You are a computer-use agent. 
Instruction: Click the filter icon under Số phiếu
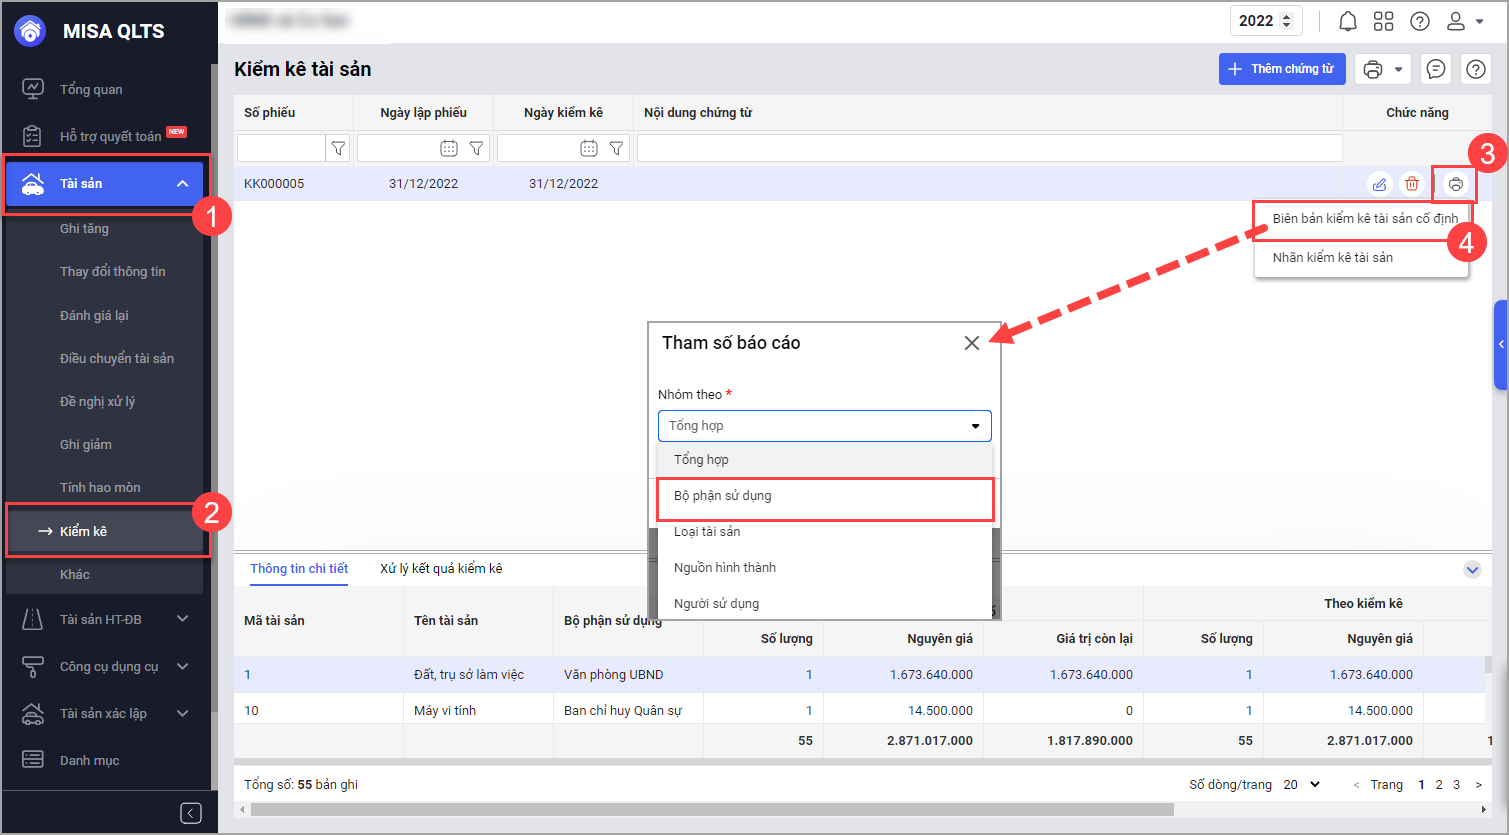[338, 148]
